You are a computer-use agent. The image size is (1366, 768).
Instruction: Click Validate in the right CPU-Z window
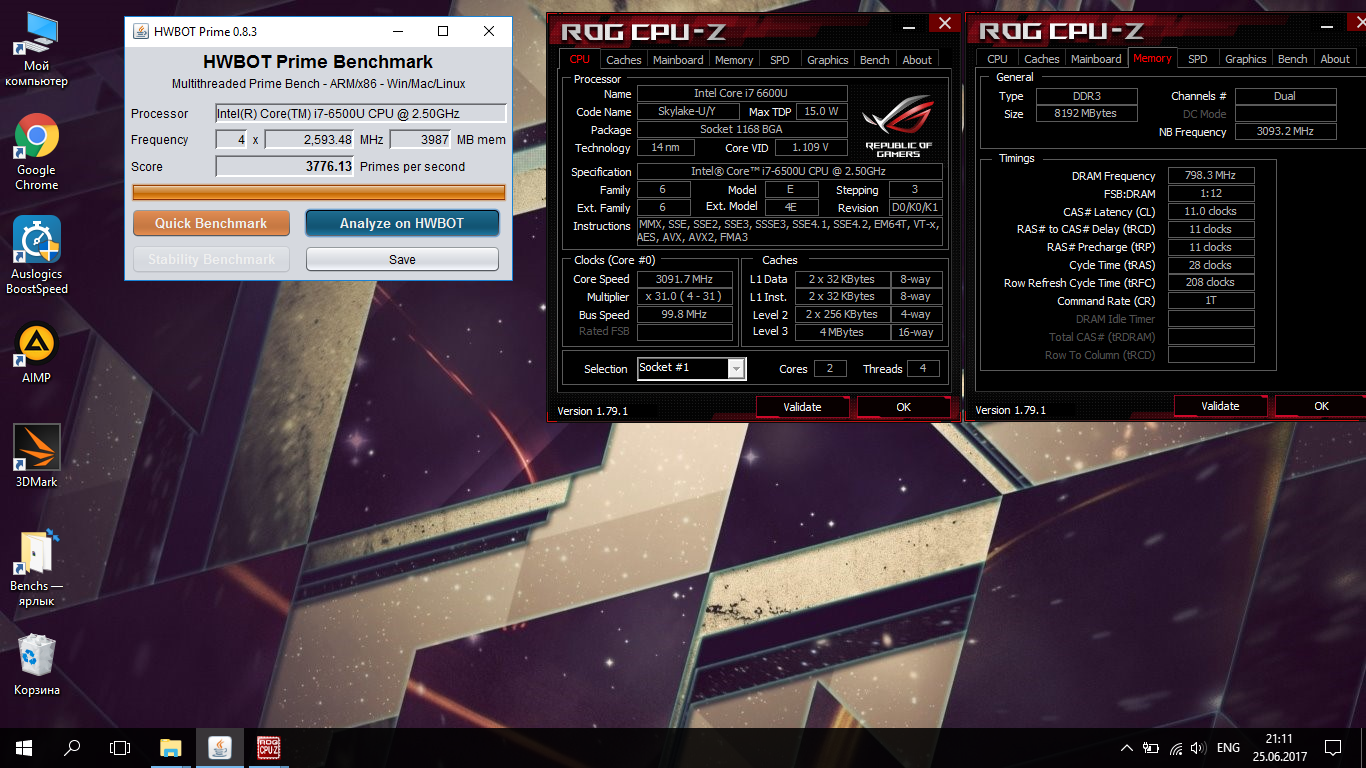(x=1220, y=406)
